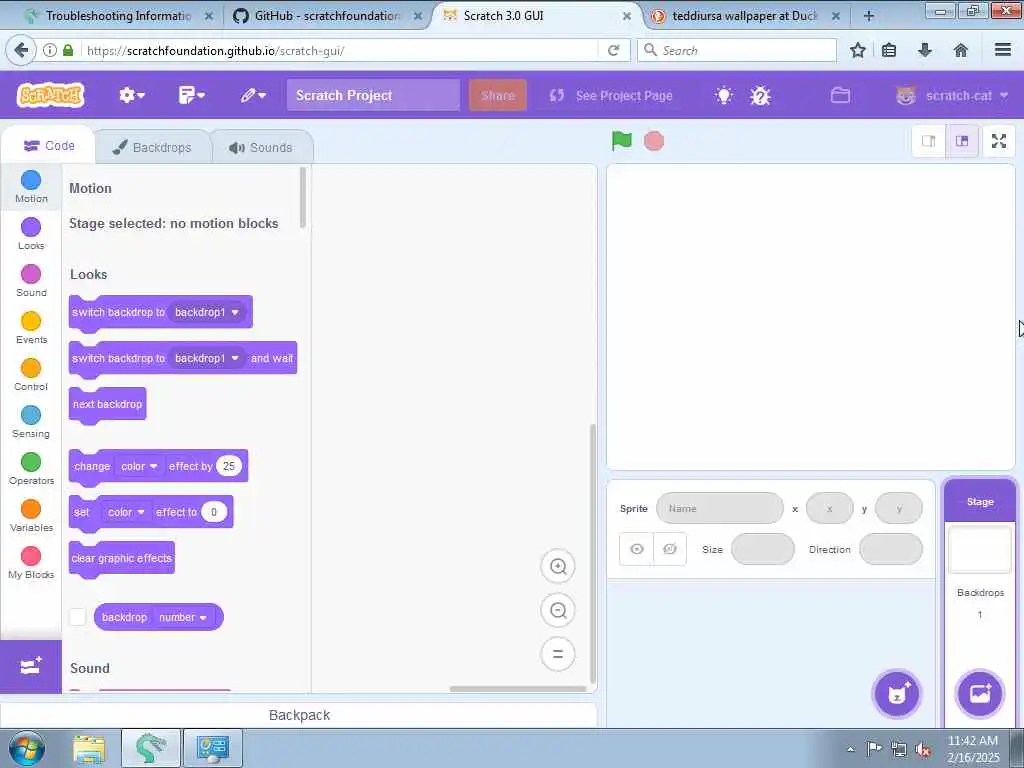1024x768 pixels.
Task: Tick the backdrop number reporter checkbox
Action: (78, 616)
